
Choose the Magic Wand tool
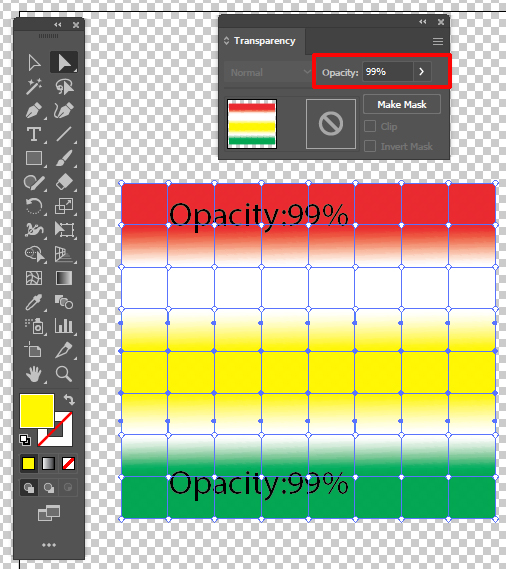(34, 86)
